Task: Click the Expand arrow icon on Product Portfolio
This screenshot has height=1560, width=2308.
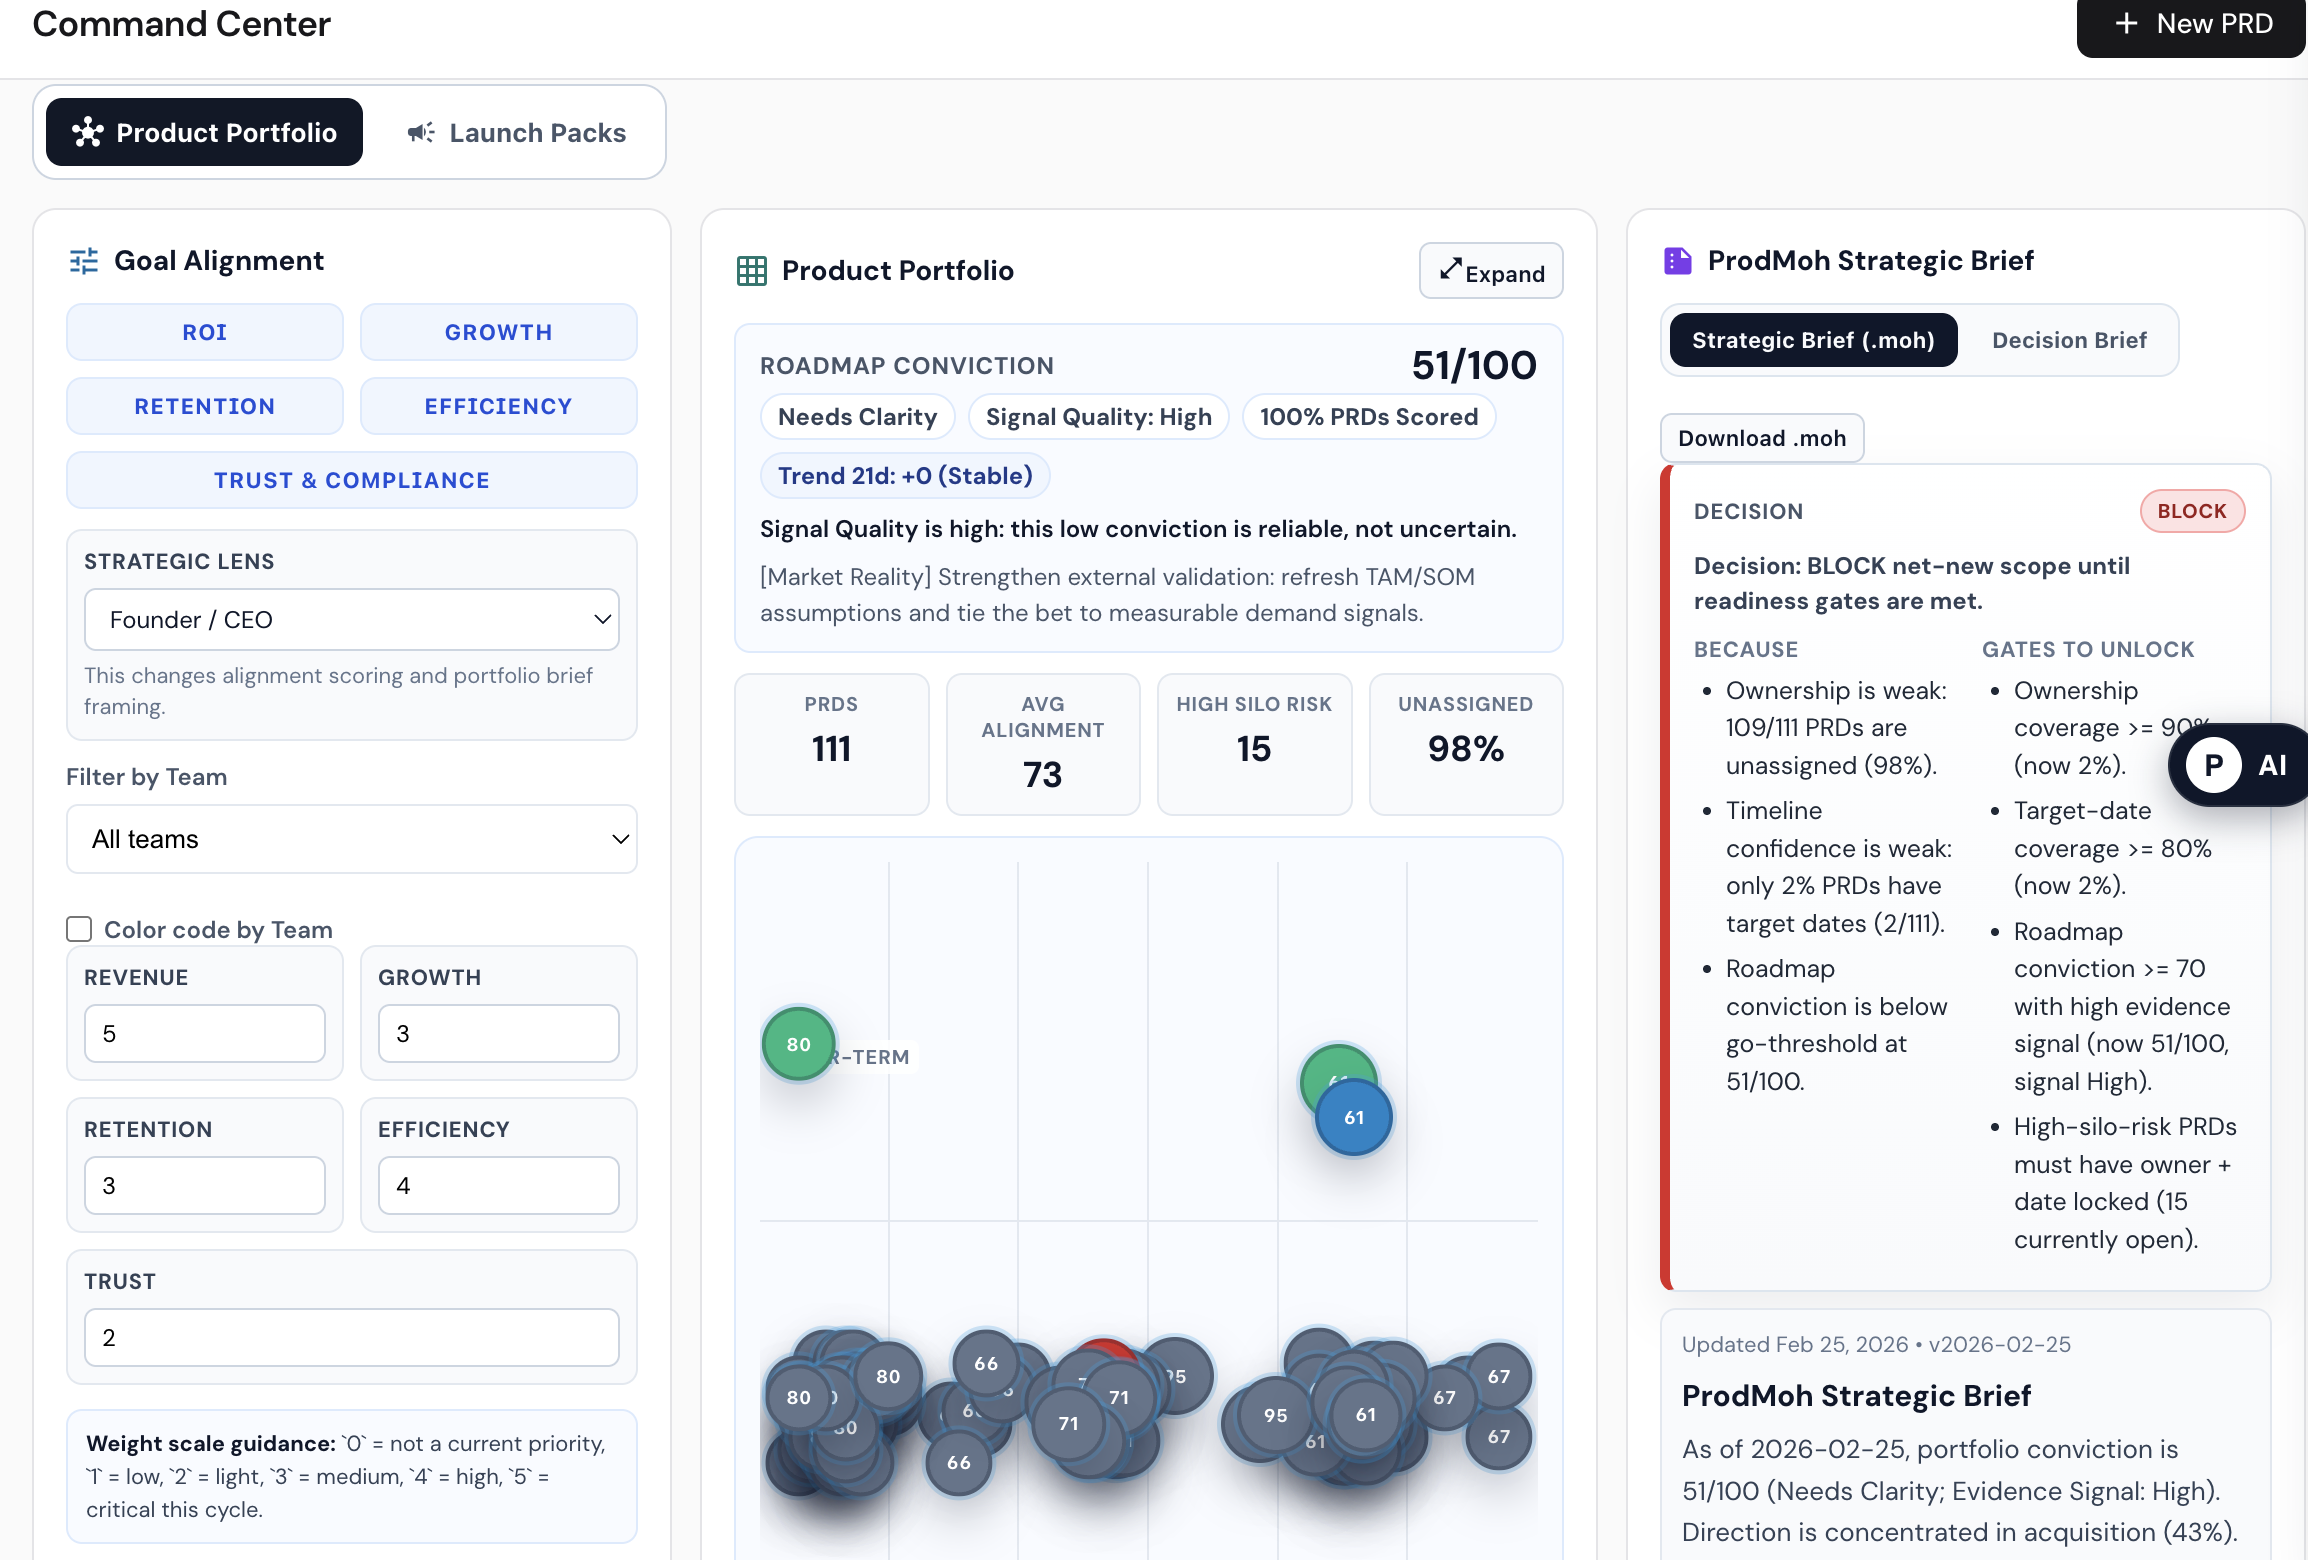Action: click(1451, 270)
